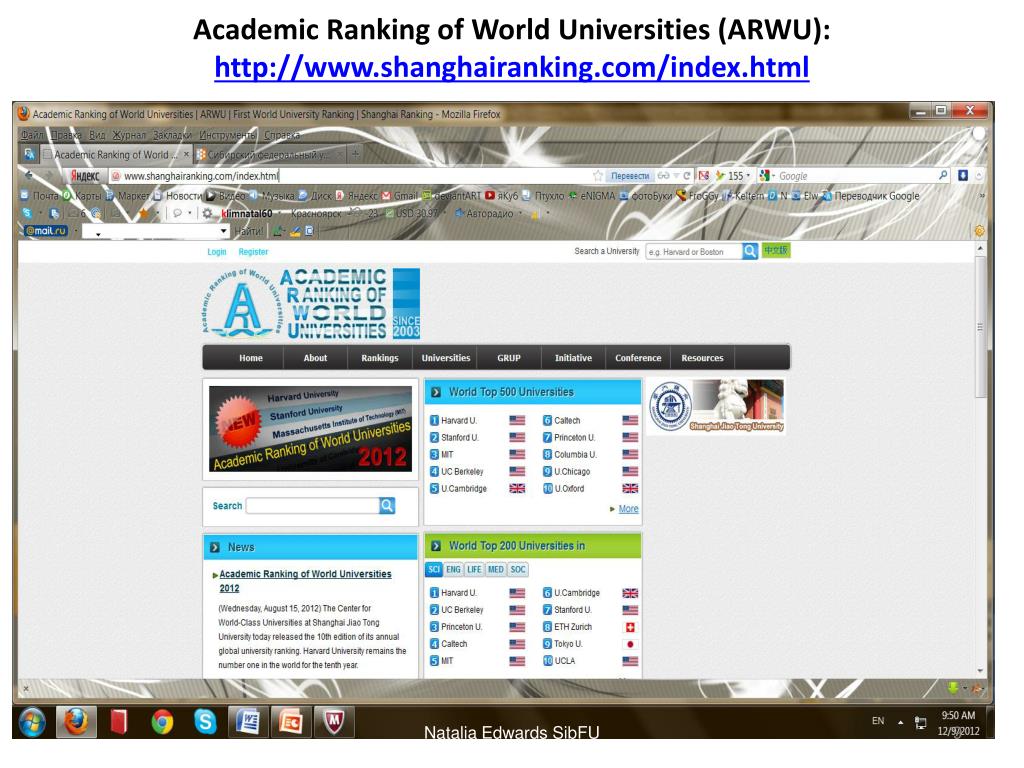Switch to Сибирский федеральный tab
Viewport: 1024px width, 768px height.
[x=270, y=155]
